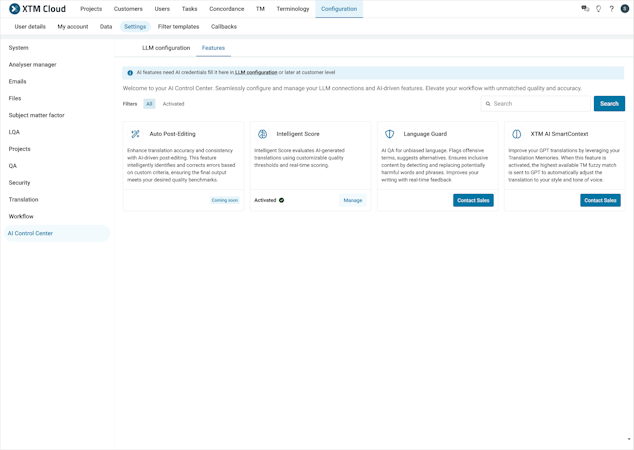Focus the Search input field
Screen dimensions: 634x450
click(x=535, y=104)
